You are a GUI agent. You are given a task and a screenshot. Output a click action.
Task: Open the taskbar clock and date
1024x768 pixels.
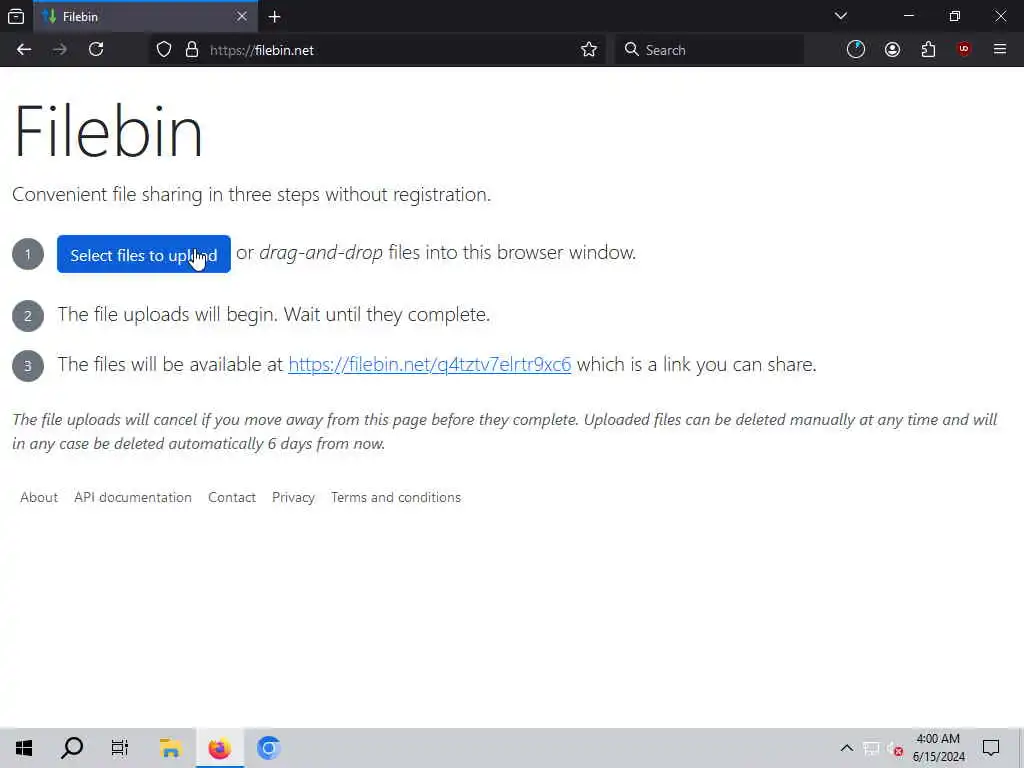click(x=938, y=748)
